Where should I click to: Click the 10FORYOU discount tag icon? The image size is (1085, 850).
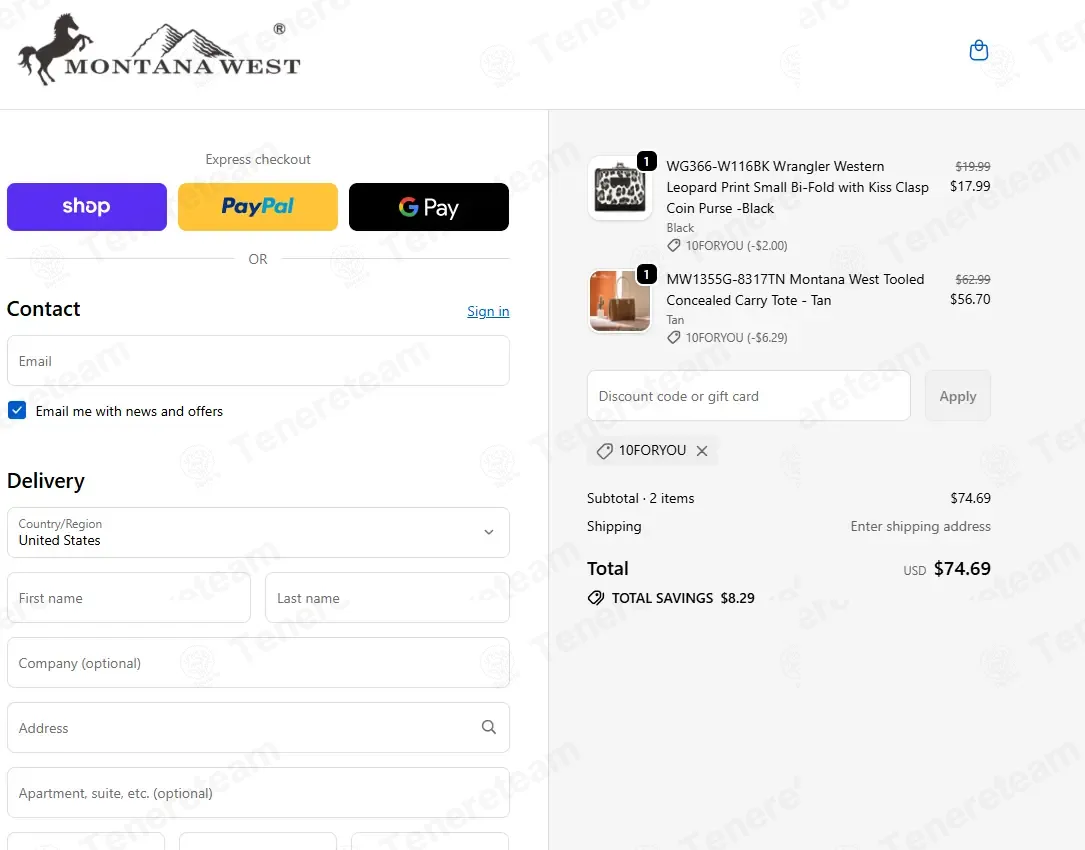(x=605, y=451)
